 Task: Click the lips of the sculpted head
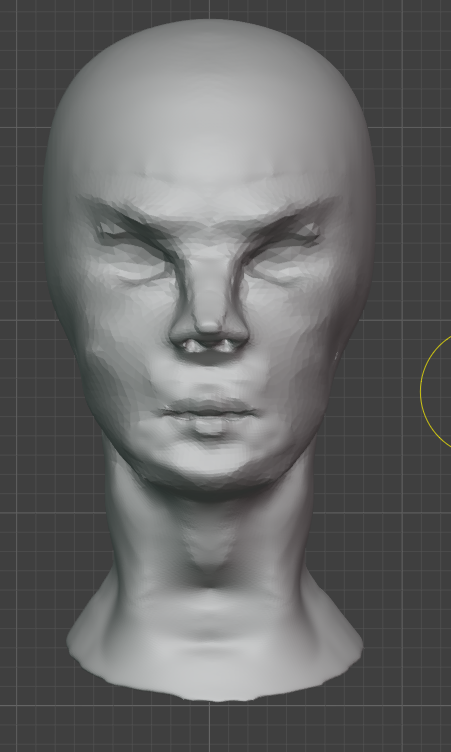pos(209,415)
